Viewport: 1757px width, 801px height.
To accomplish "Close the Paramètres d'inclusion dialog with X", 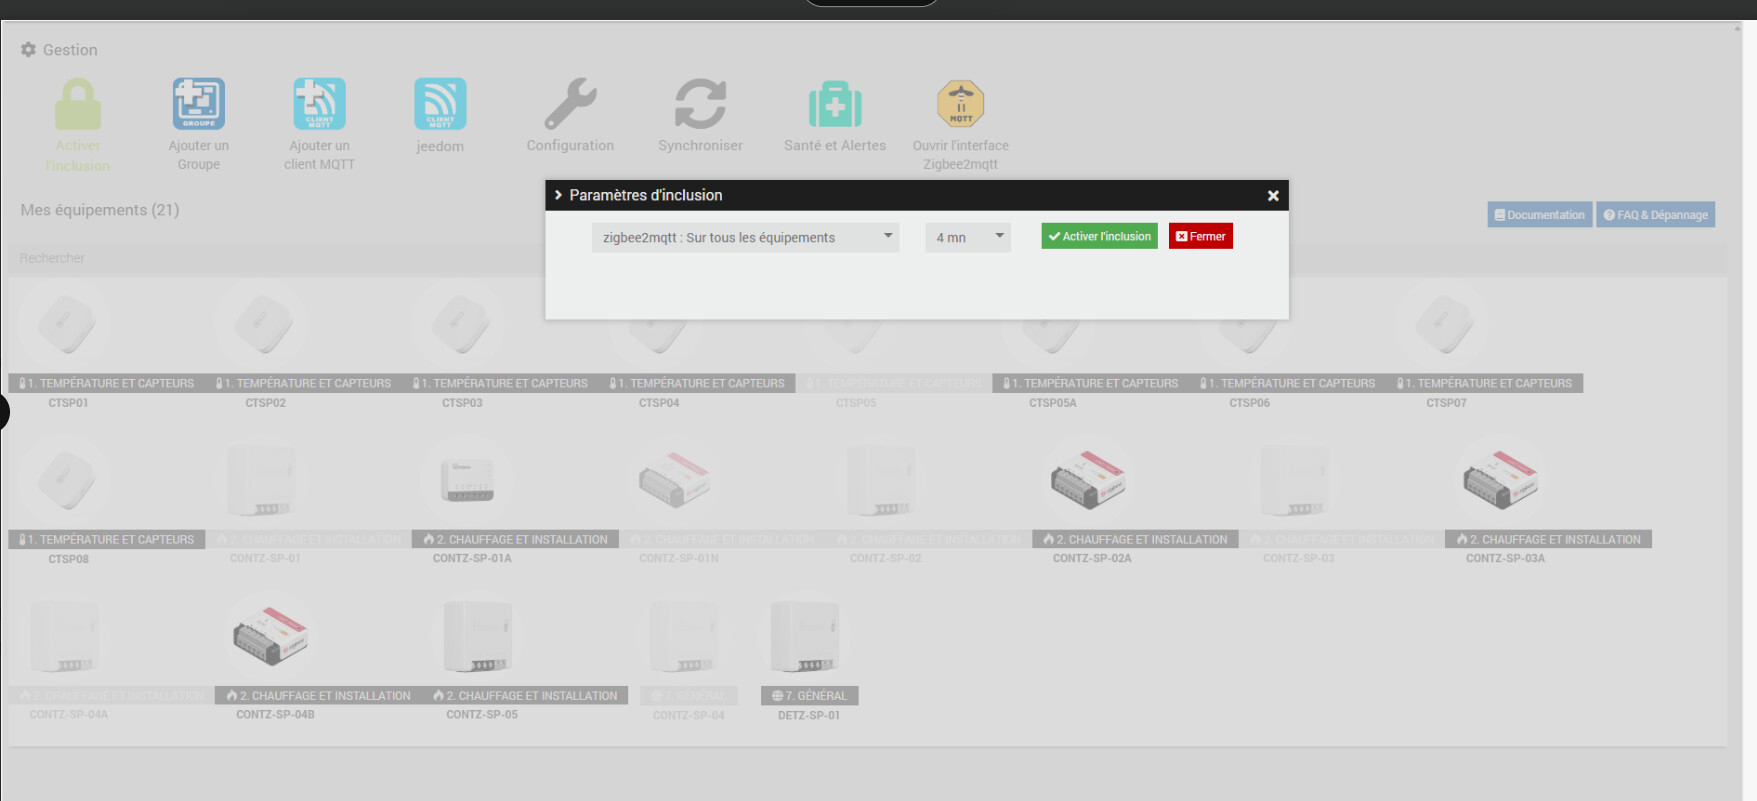I will click(1273, 196).
